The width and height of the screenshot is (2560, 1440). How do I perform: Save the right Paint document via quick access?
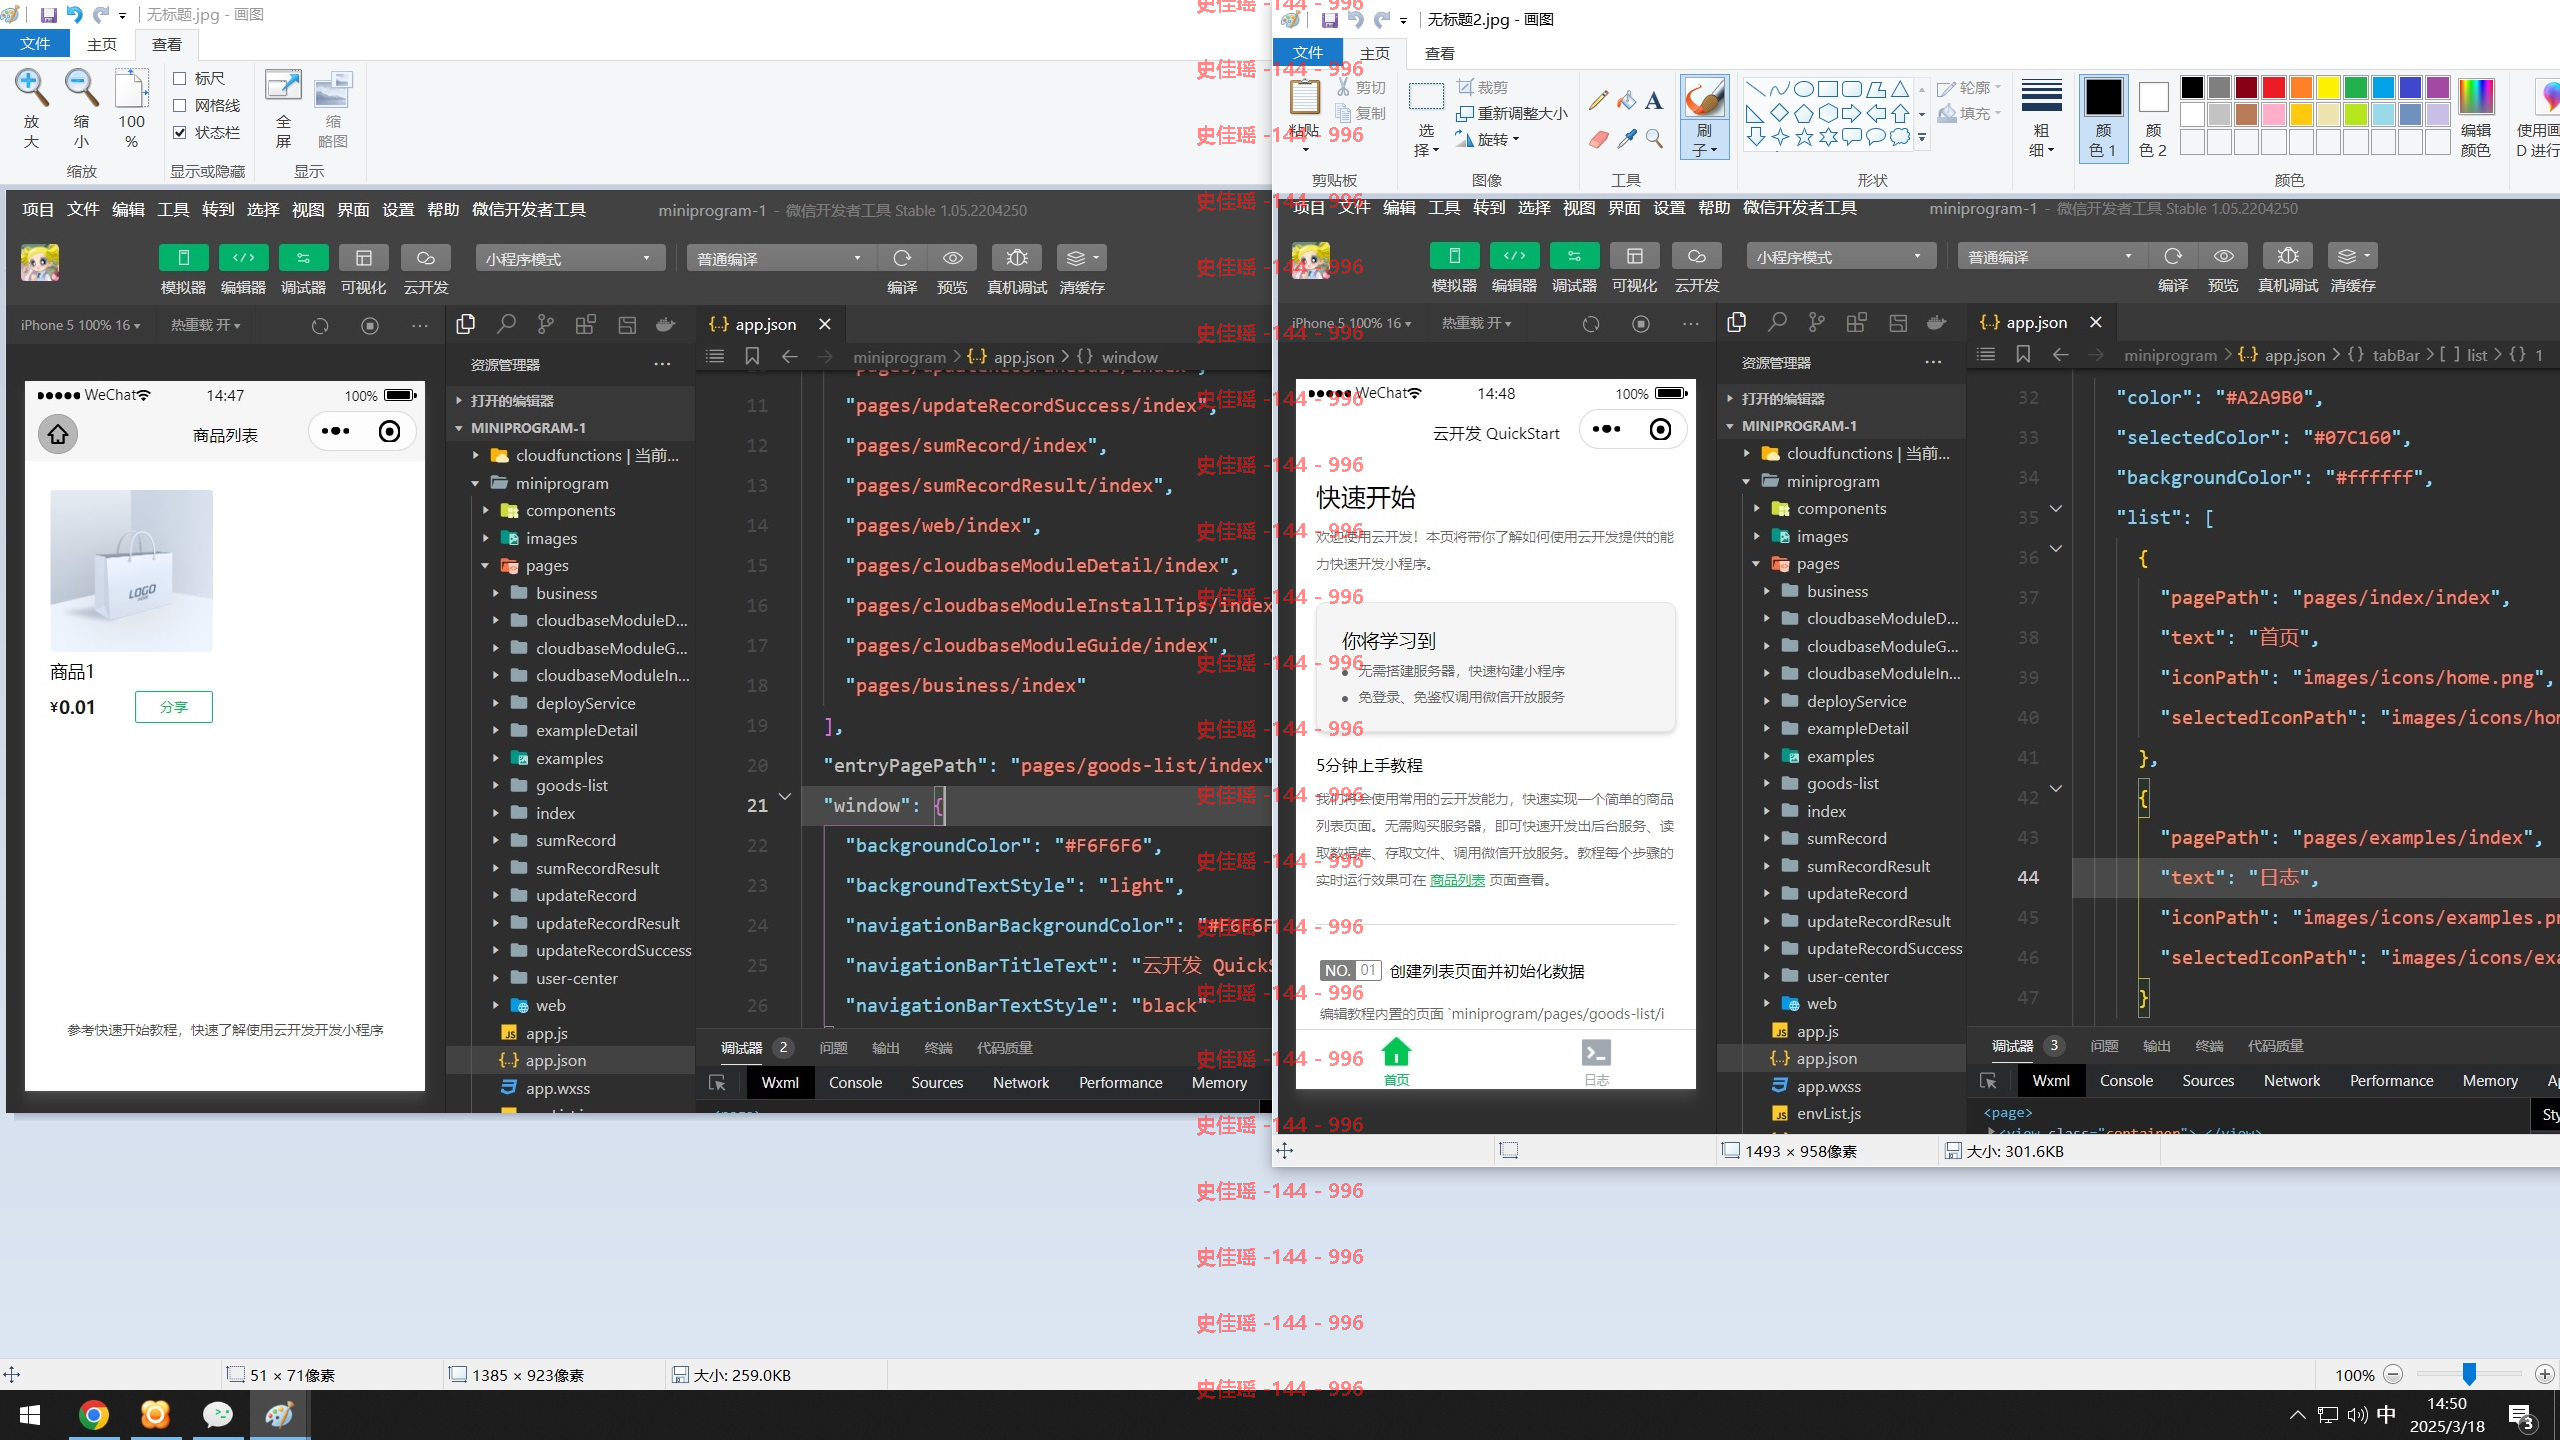[1329, 20]
